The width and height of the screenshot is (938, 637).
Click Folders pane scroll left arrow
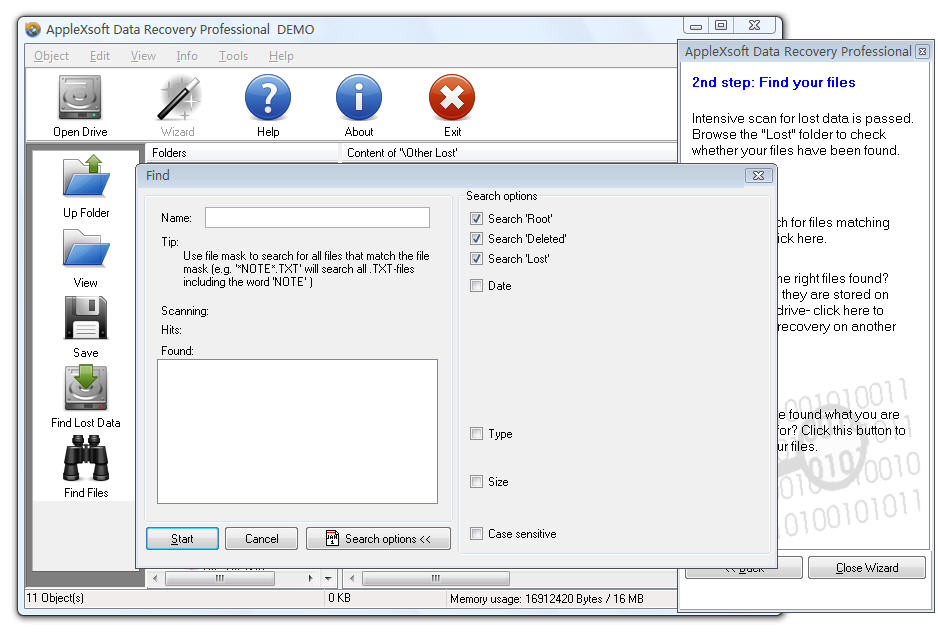pos(156,578)
